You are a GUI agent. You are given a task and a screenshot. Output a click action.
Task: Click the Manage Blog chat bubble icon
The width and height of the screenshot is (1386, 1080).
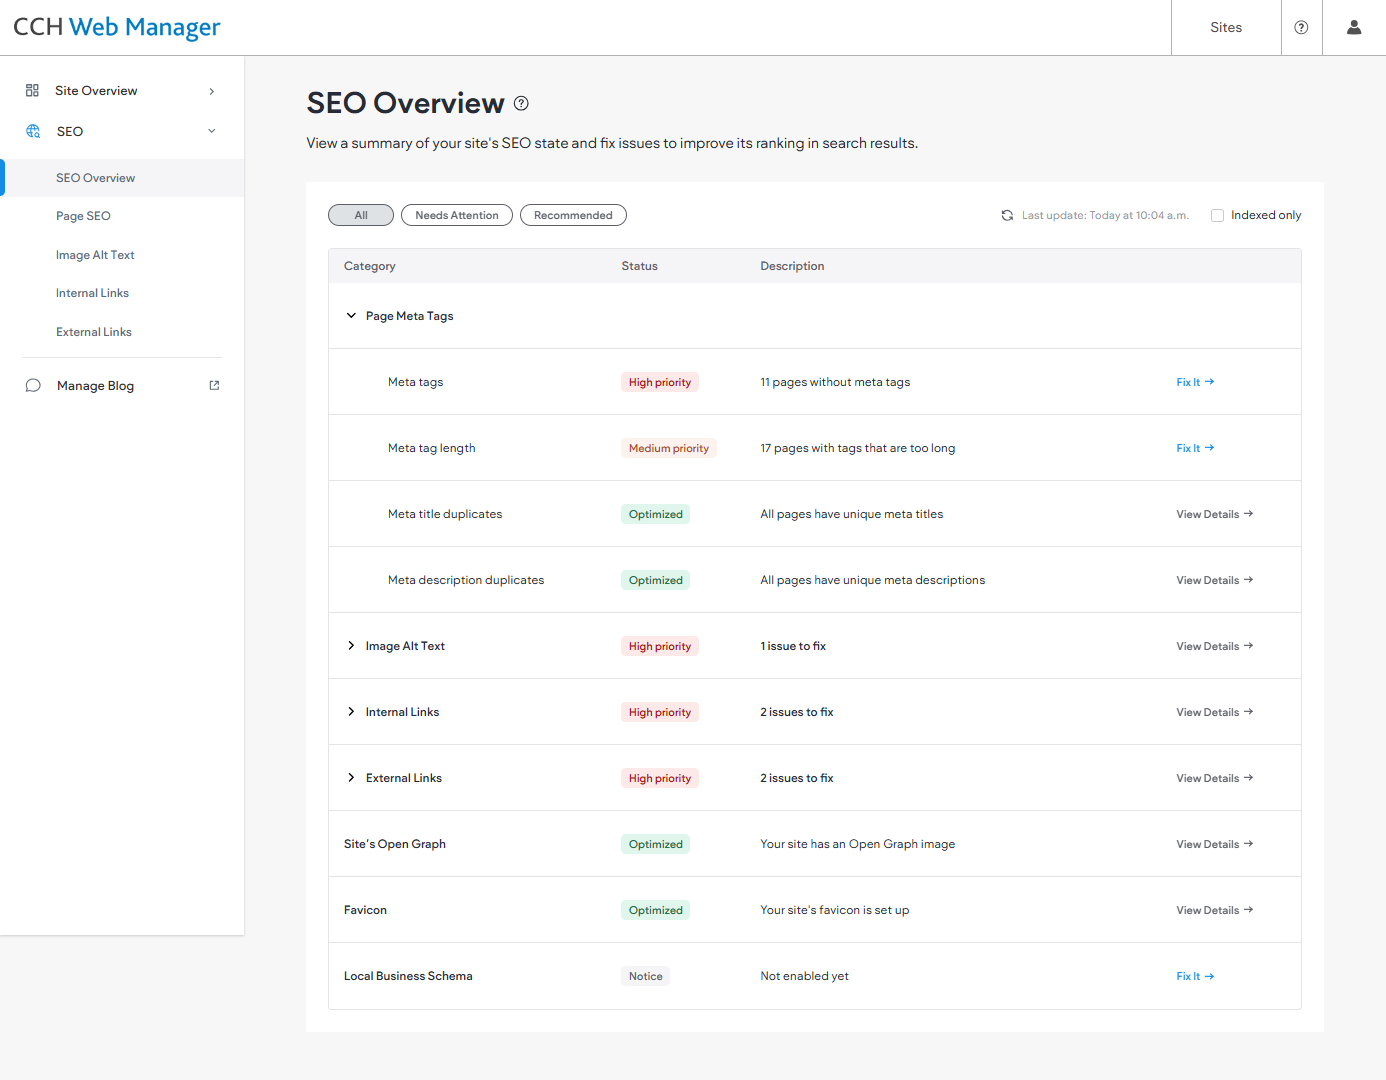pyautogui.click(x=33, y=386)
